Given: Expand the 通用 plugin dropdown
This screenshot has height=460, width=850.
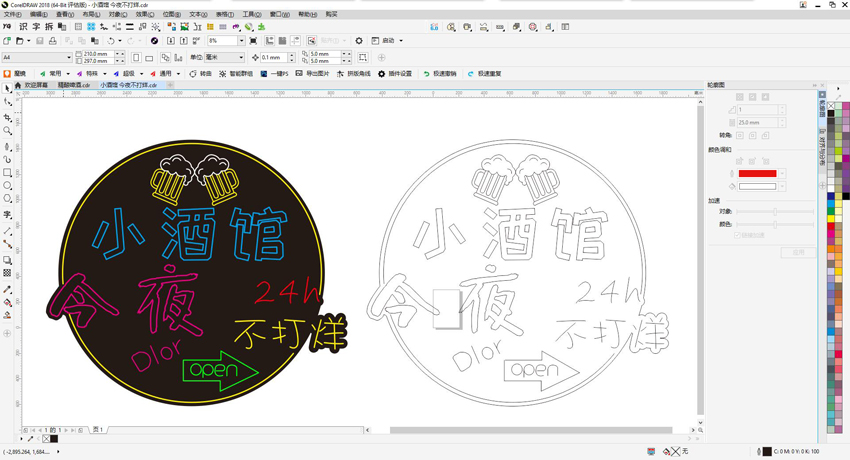Looking at the screenshot, I should click(178, 74).
